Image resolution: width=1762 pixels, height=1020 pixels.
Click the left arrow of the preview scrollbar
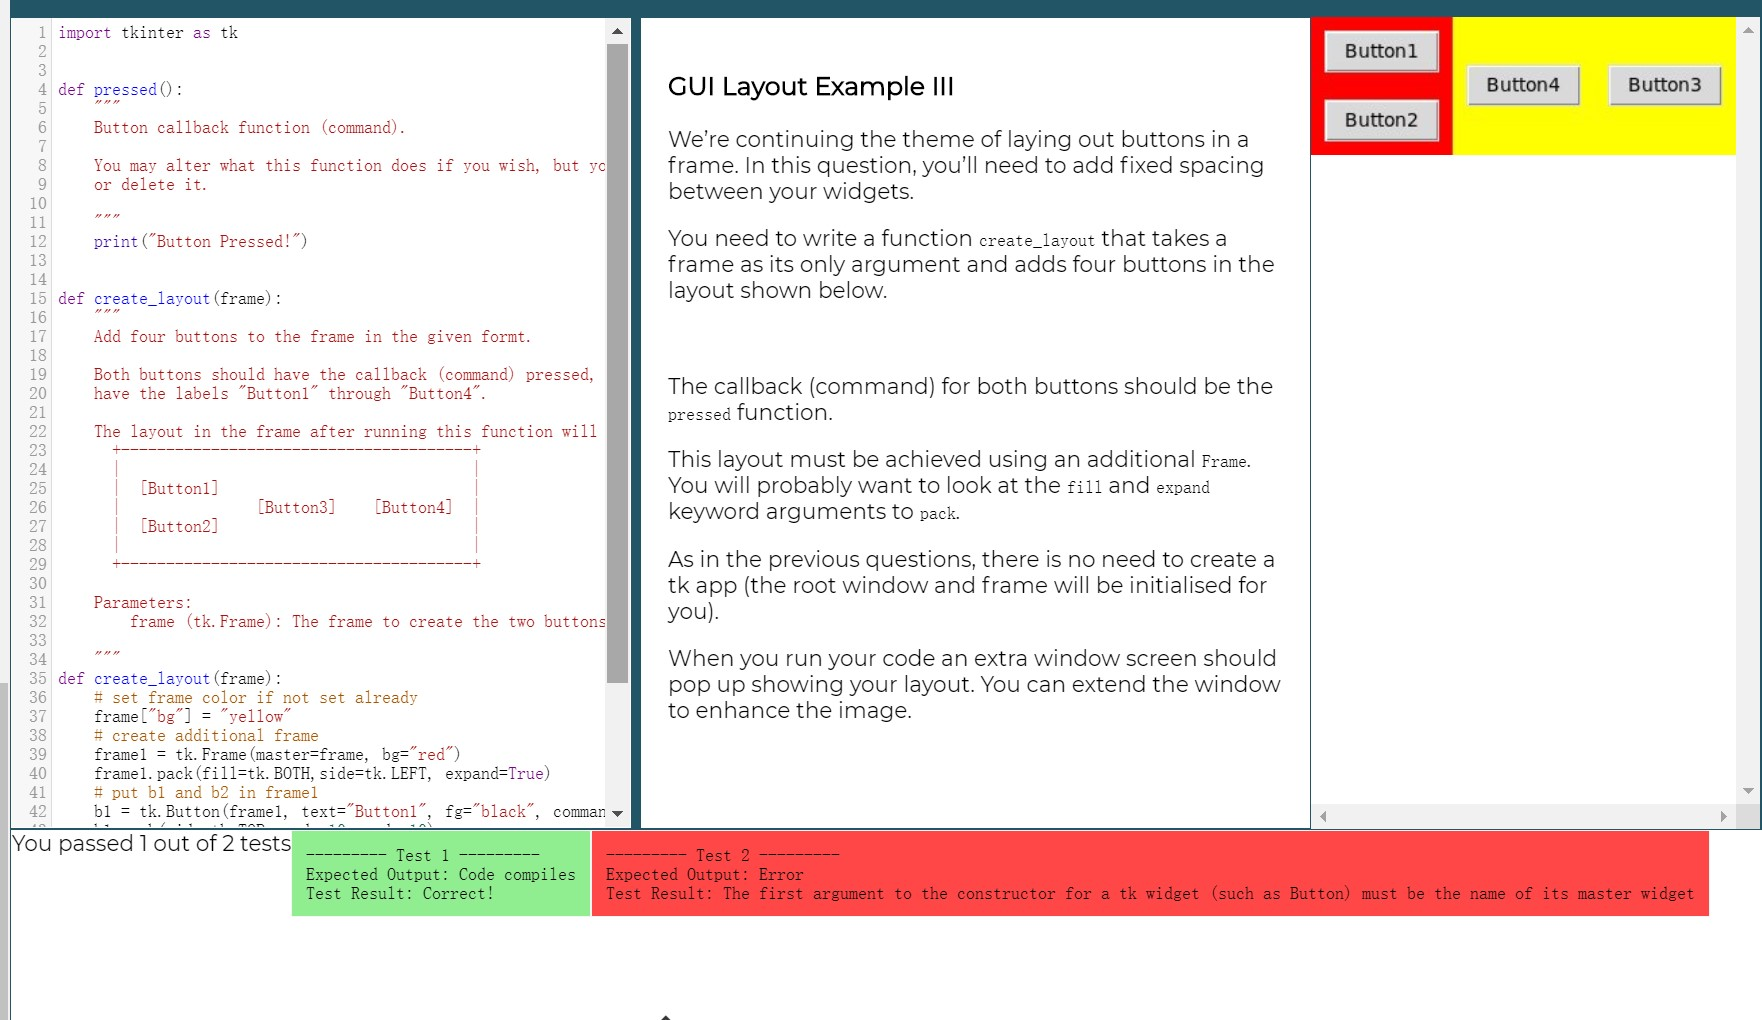[1321, 816]
